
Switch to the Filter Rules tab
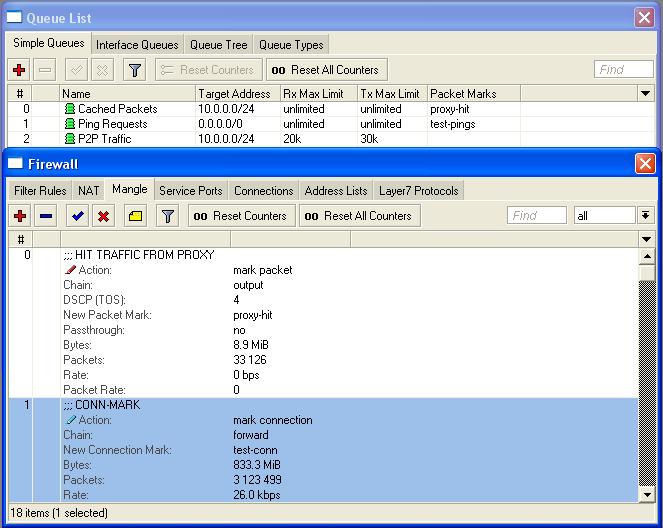40,190
